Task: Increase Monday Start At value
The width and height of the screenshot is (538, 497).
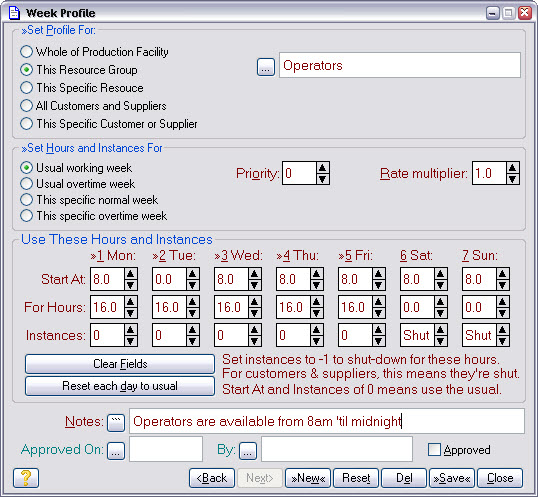Action: pyautogui.click(x=130, y=274)
